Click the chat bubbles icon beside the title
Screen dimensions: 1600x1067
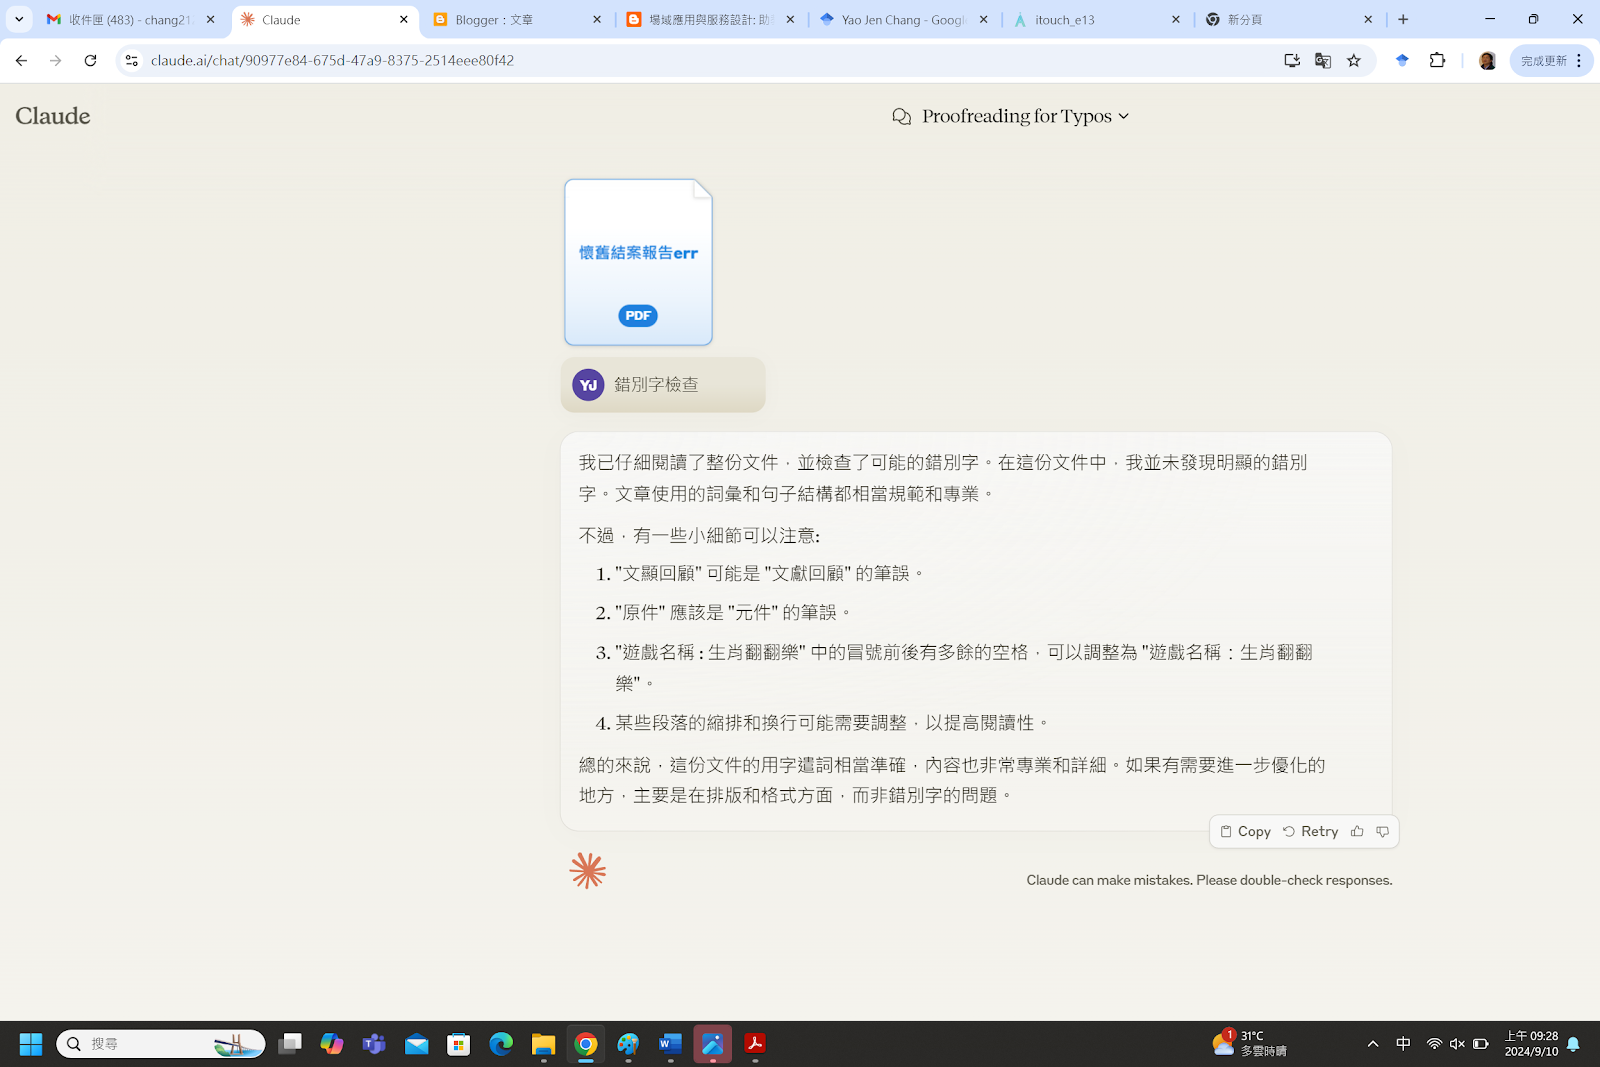click(901, 117)
